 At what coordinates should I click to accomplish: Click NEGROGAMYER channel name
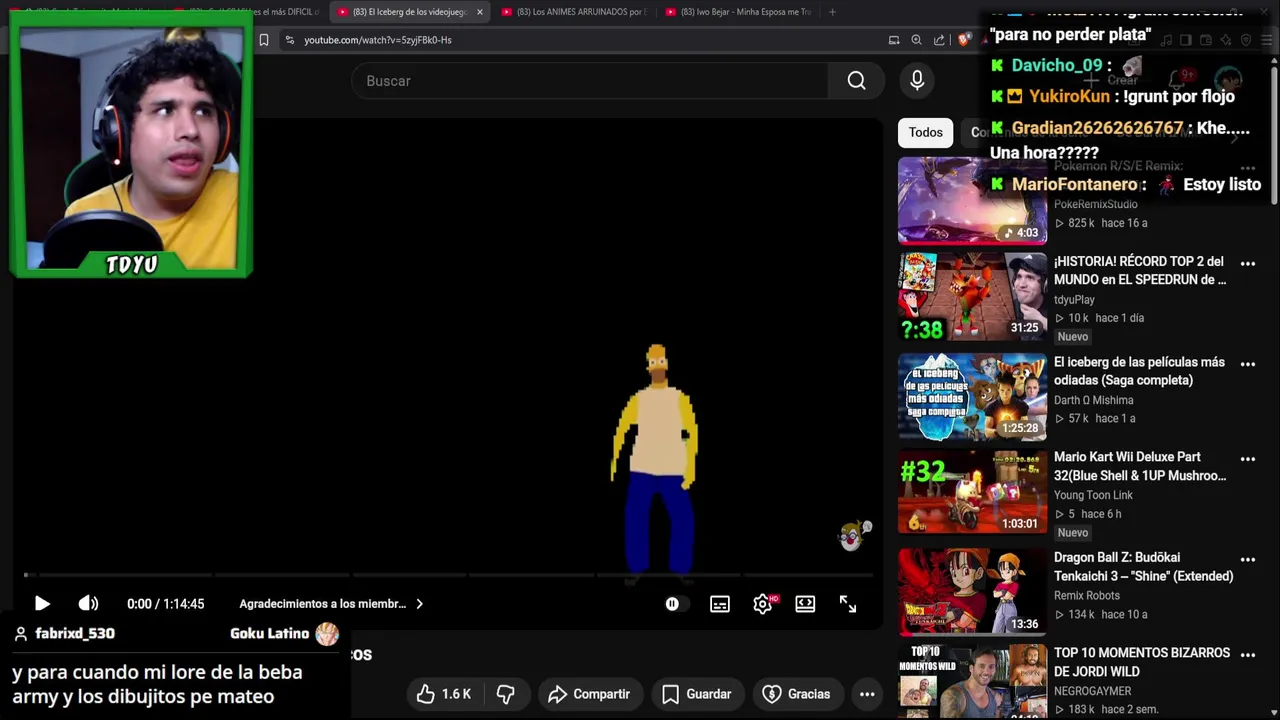pyautogui.click(x=1093, y=691)
